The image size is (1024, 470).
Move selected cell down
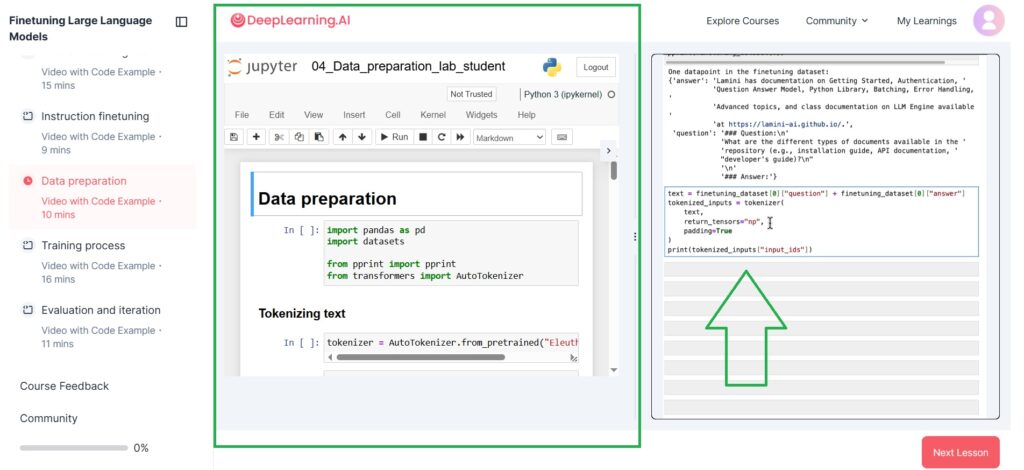point(362,137)
